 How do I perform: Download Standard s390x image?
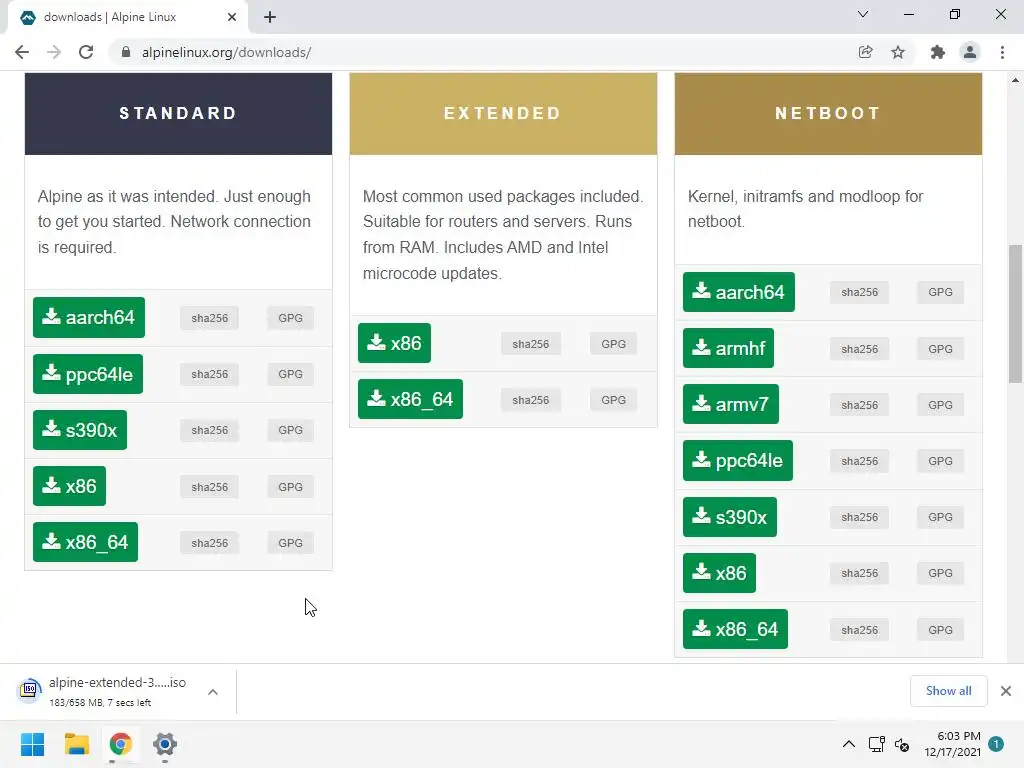[x=80, y=430]
